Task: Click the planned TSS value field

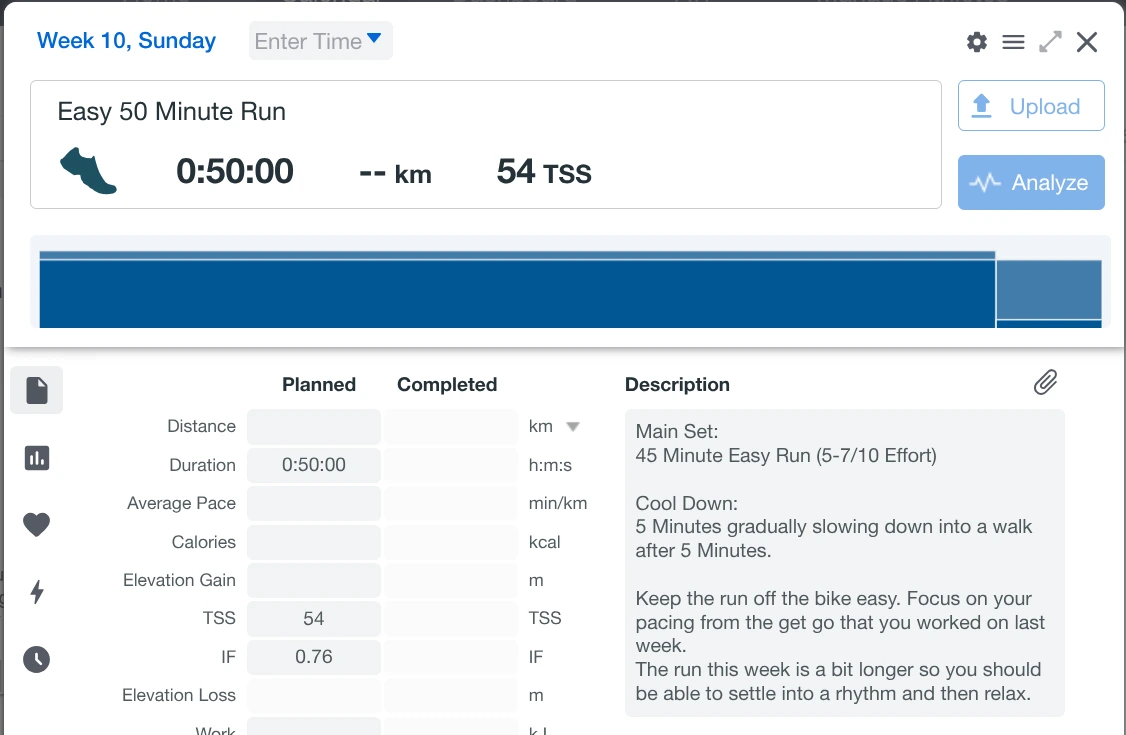Action: click(314, 619)
